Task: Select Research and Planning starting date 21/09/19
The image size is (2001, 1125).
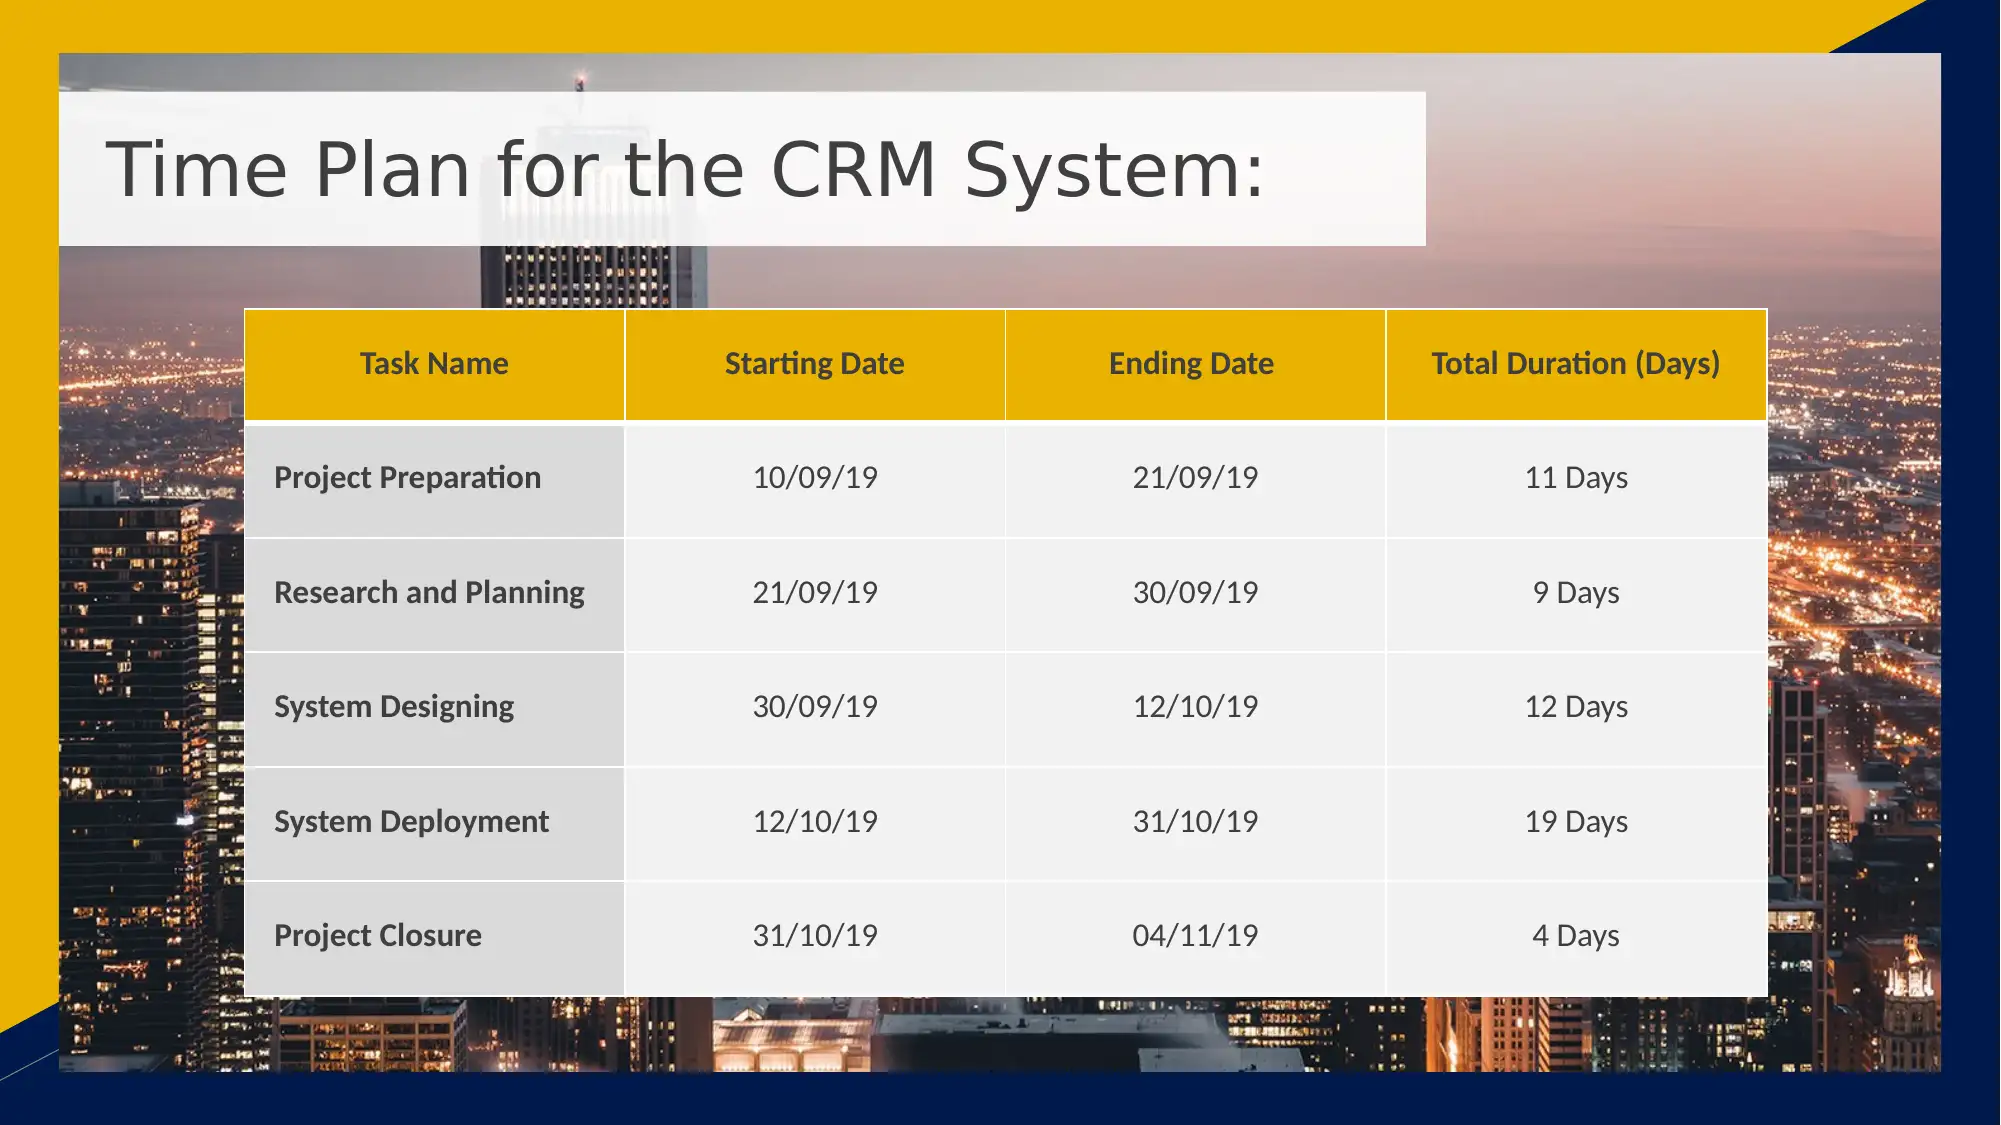Action: [815, 595]
